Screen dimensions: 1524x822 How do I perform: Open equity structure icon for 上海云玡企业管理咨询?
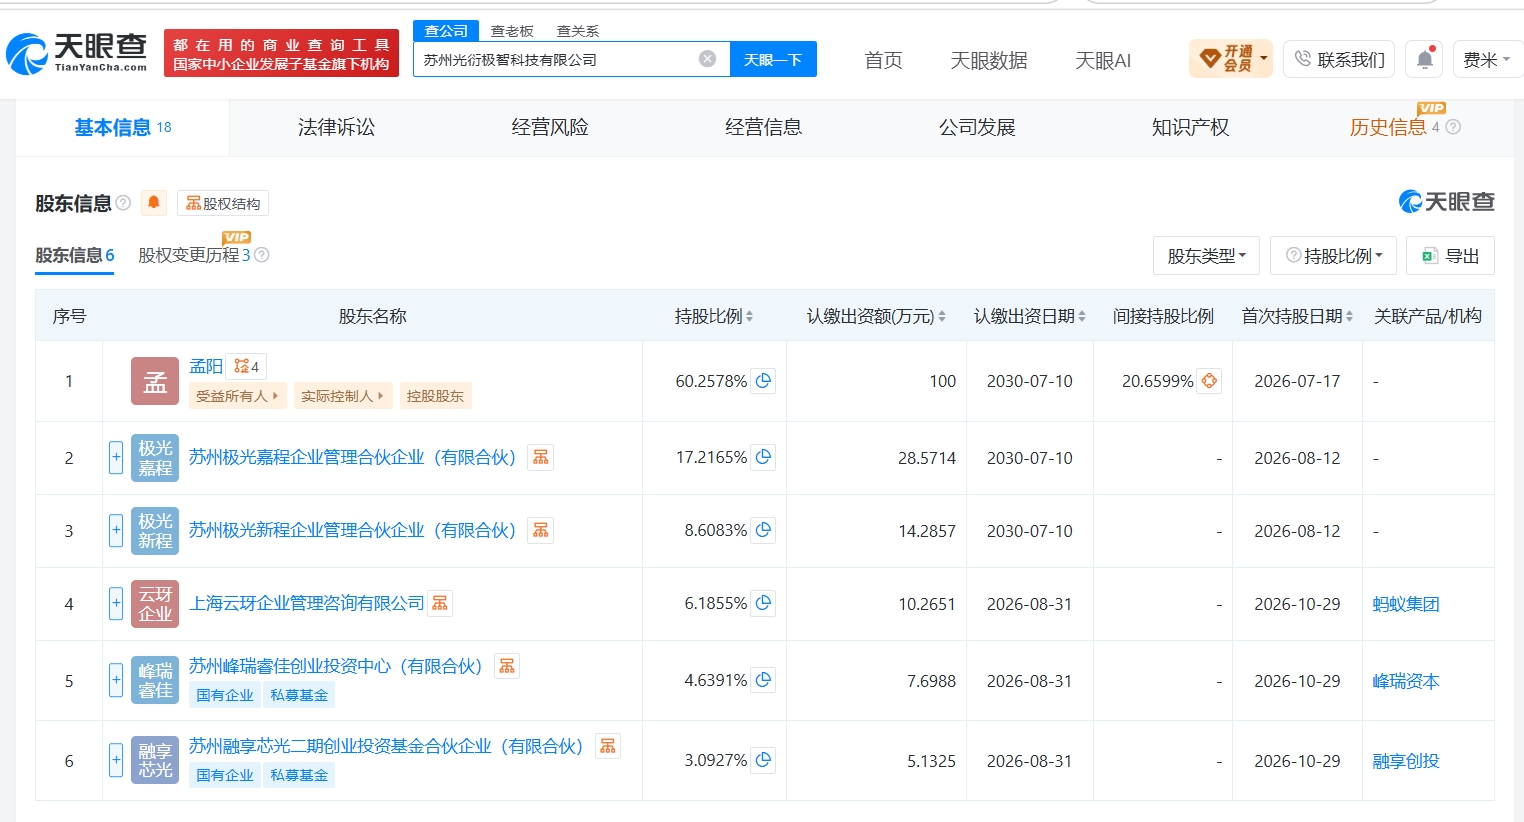(440, 603)
